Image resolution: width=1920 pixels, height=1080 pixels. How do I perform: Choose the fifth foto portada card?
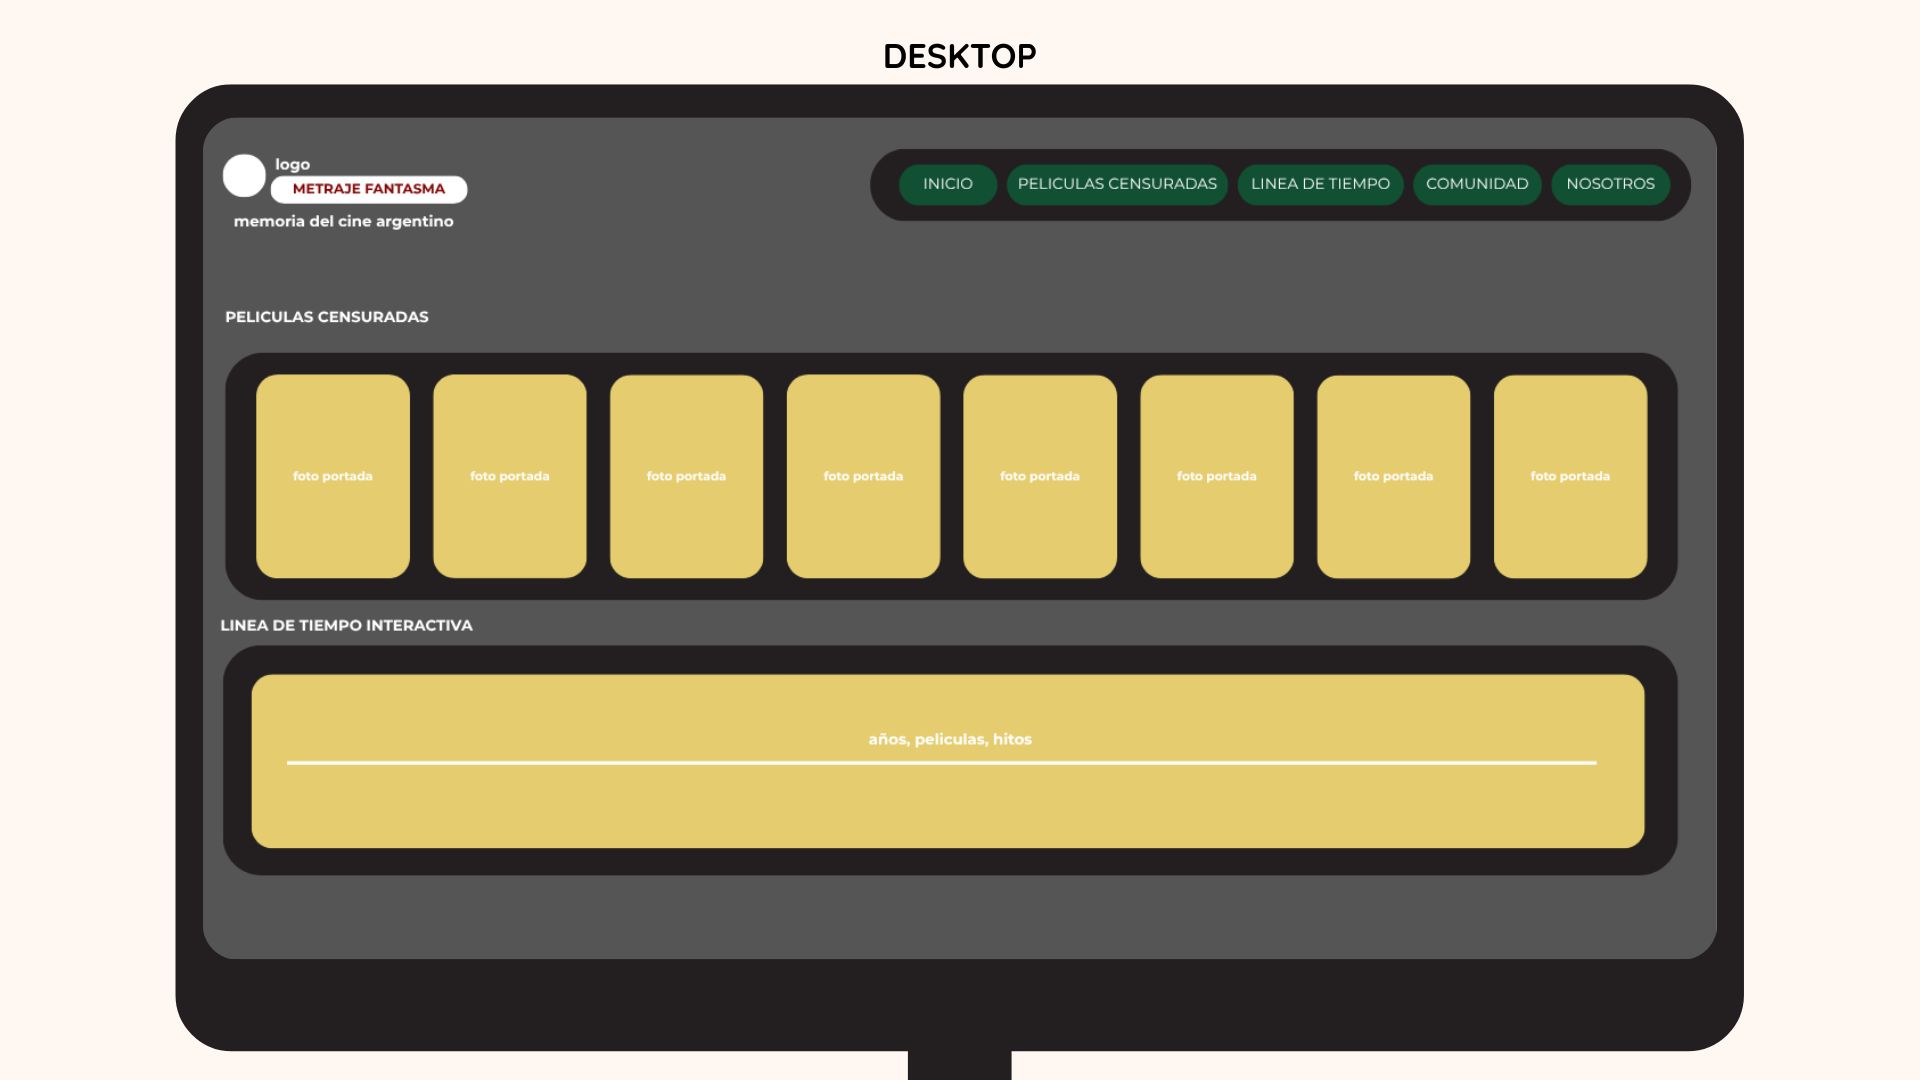click(x=1040, y=476)
